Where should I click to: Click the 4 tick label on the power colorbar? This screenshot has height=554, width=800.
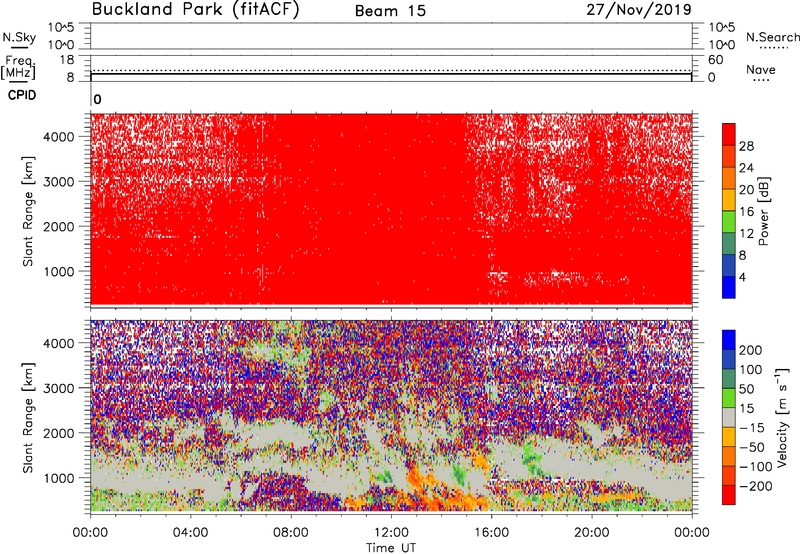click(742, 277)
